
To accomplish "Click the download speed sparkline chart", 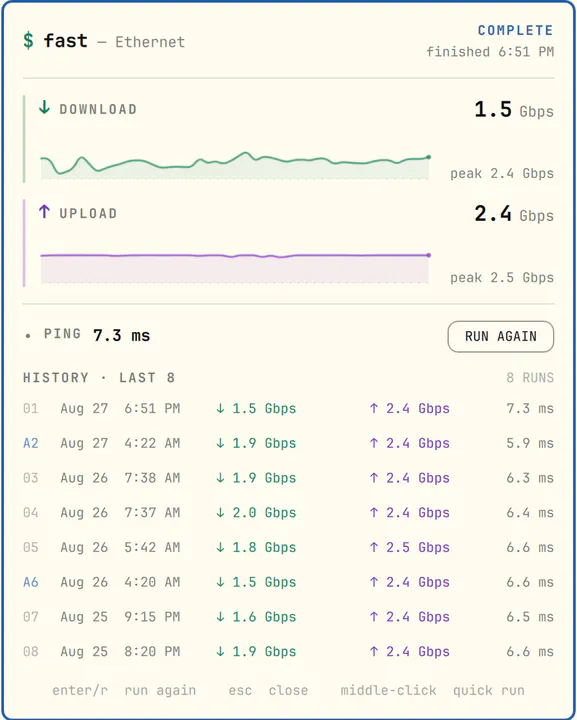I will (x=235, y=165).
